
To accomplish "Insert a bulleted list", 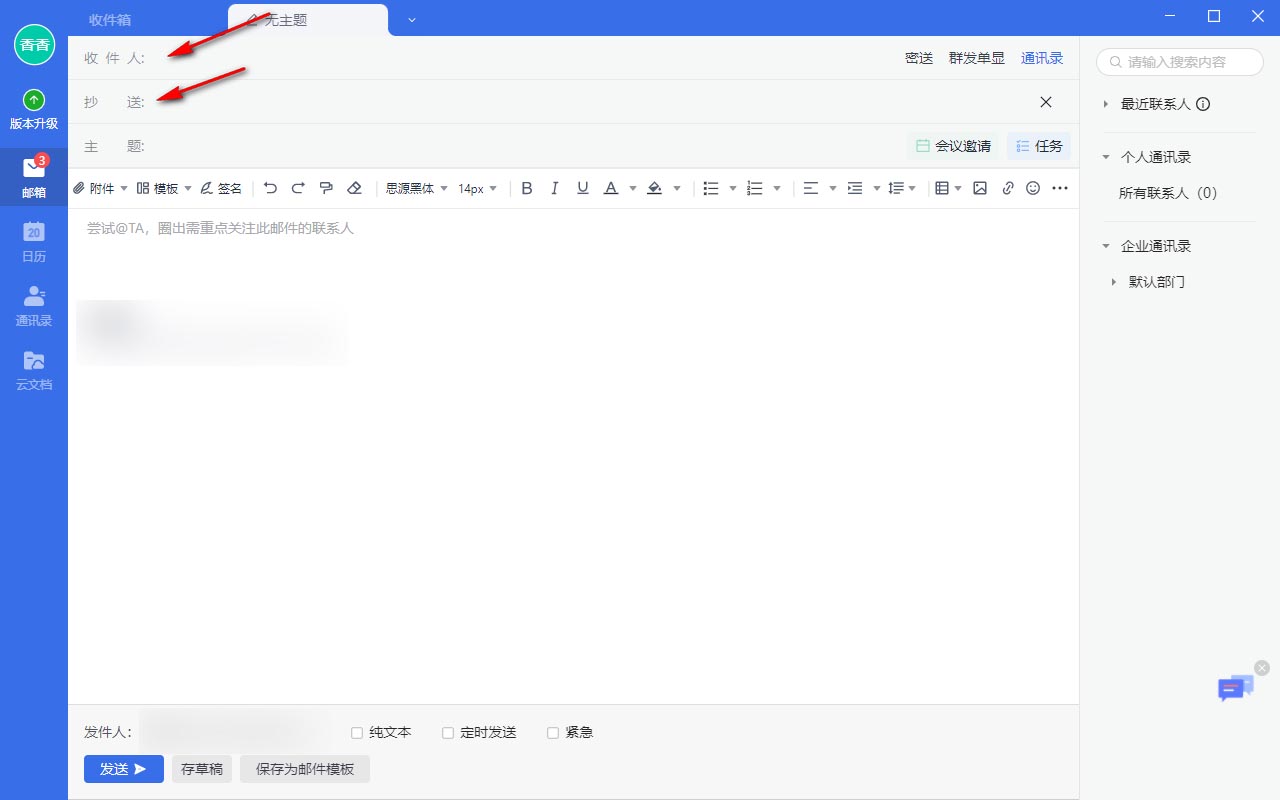I will 711,188.
